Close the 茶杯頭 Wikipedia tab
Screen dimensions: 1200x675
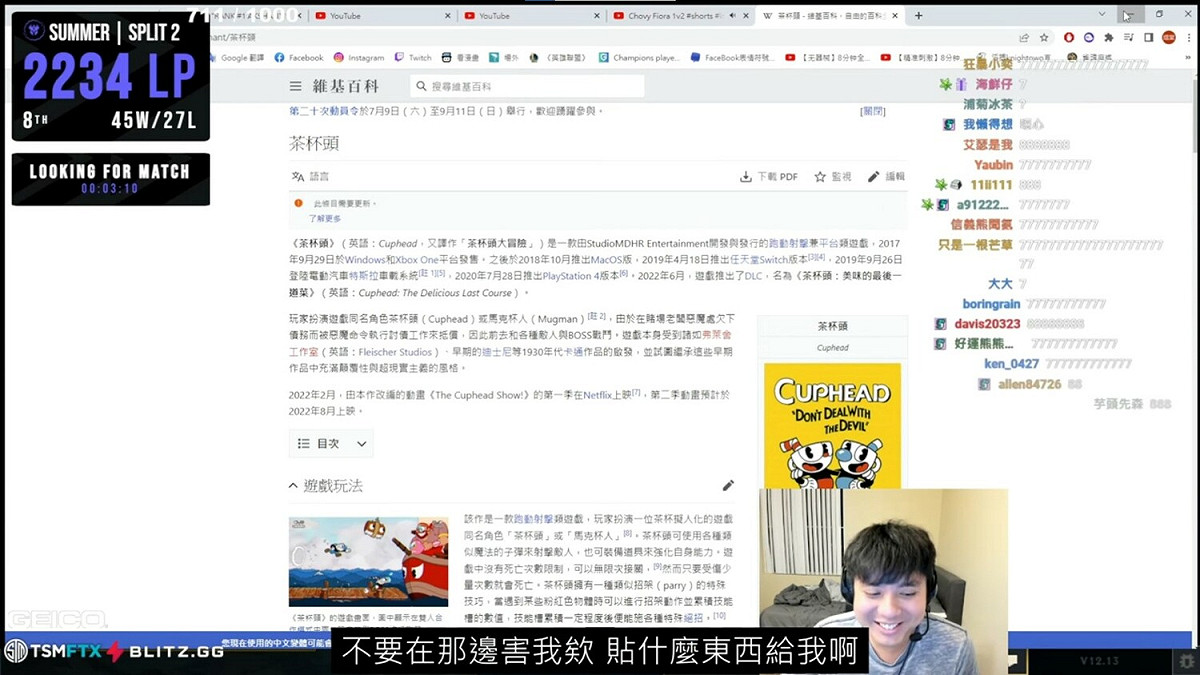tap(894, 16)
